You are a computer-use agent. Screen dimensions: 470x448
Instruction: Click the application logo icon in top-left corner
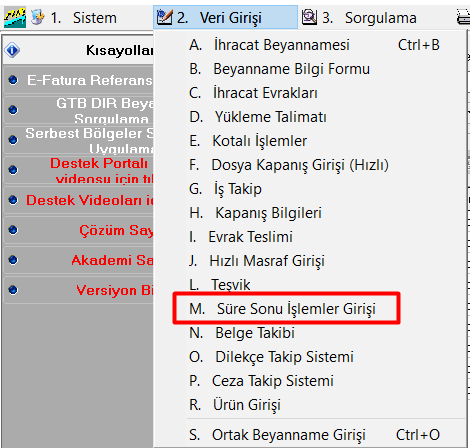[x=15, y=18]
